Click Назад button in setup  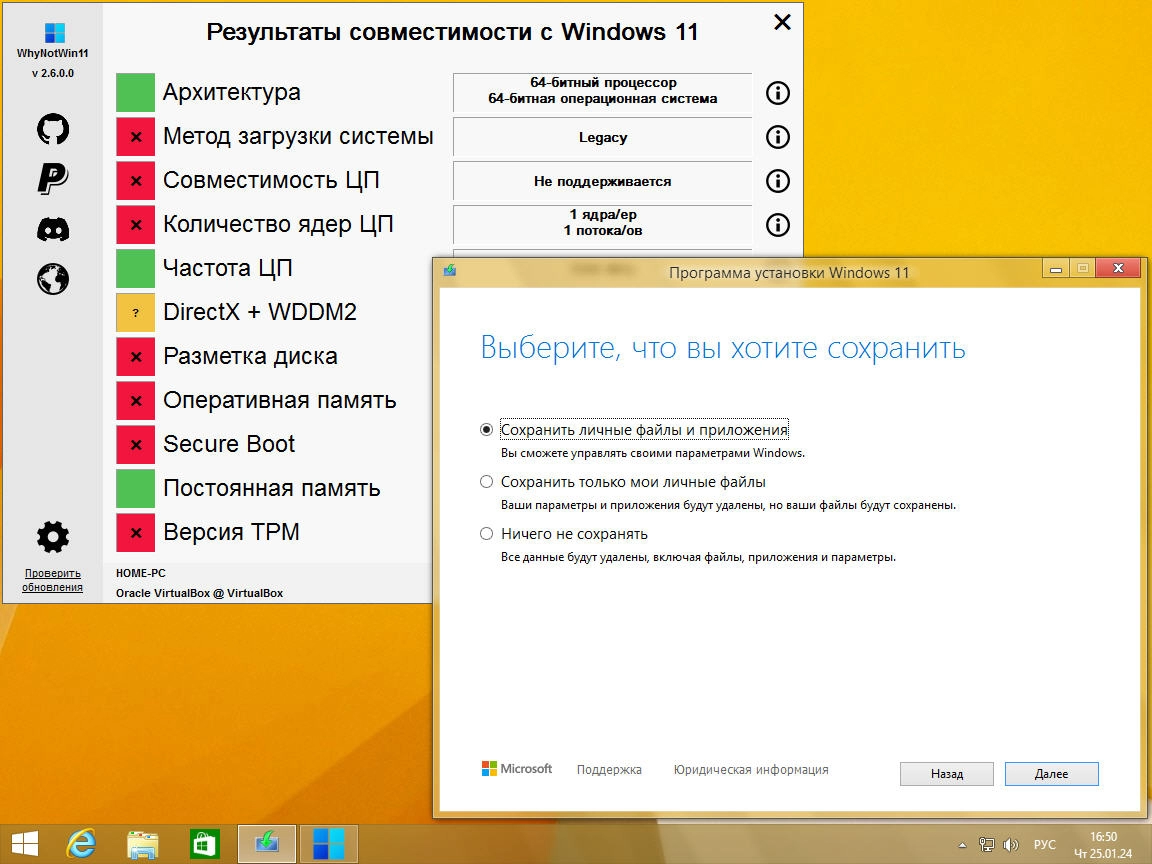[946, 774]
